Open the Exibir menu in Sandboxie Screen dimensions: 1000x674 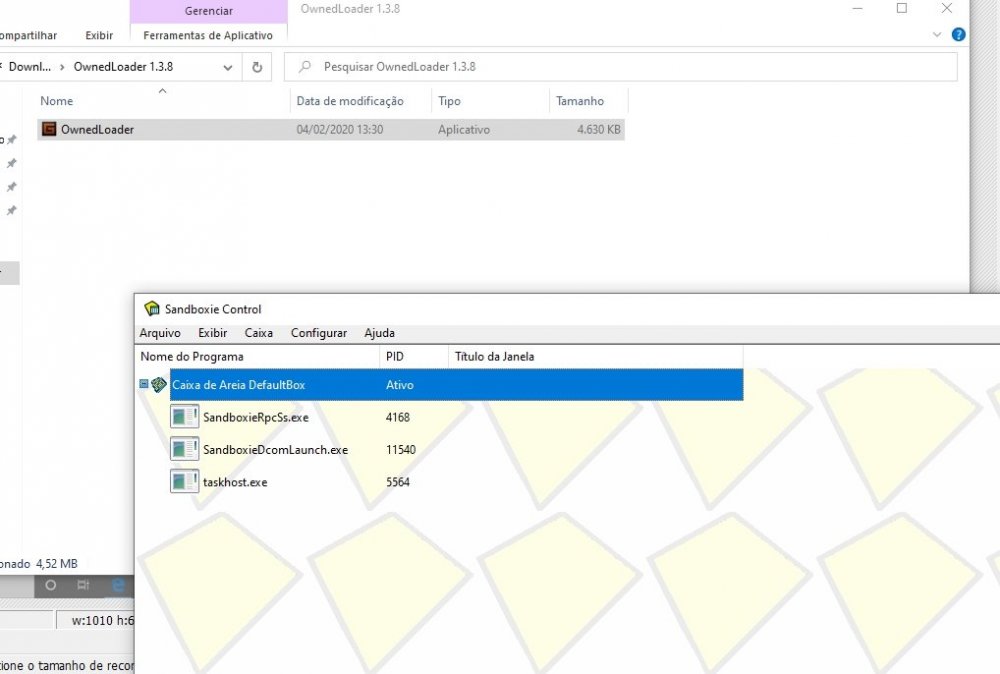click(212, 333)
